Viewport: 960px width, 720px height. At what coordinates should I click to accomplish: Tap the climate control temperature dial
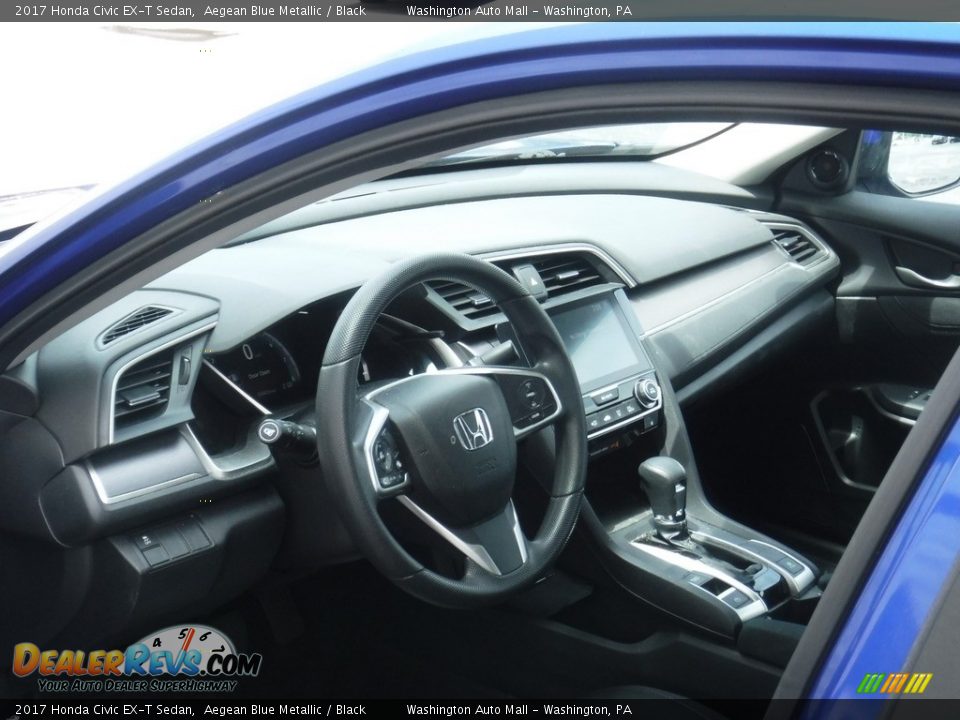[647, 392]
